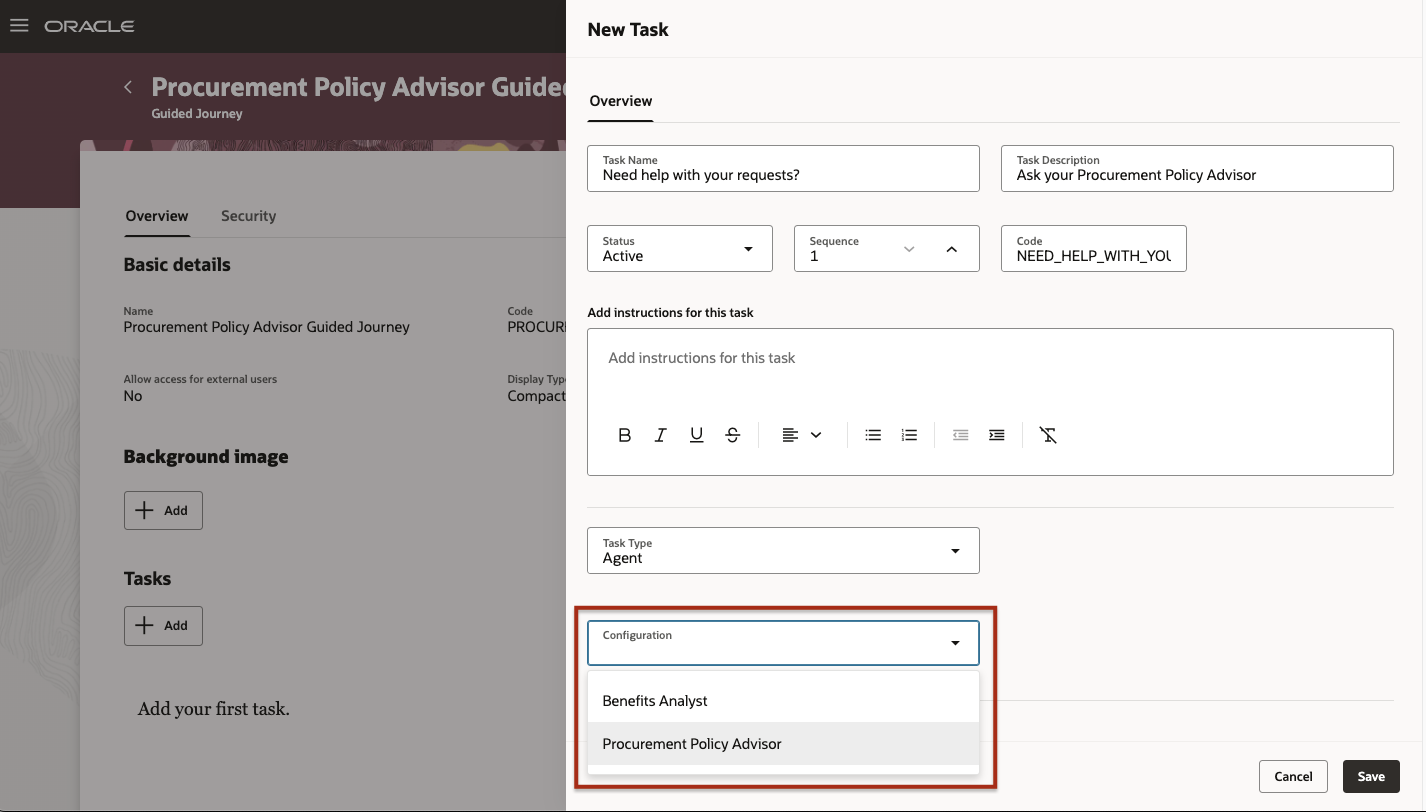Open the text alignment options
Screen dimensions: 1426x812
coord(801,435)
